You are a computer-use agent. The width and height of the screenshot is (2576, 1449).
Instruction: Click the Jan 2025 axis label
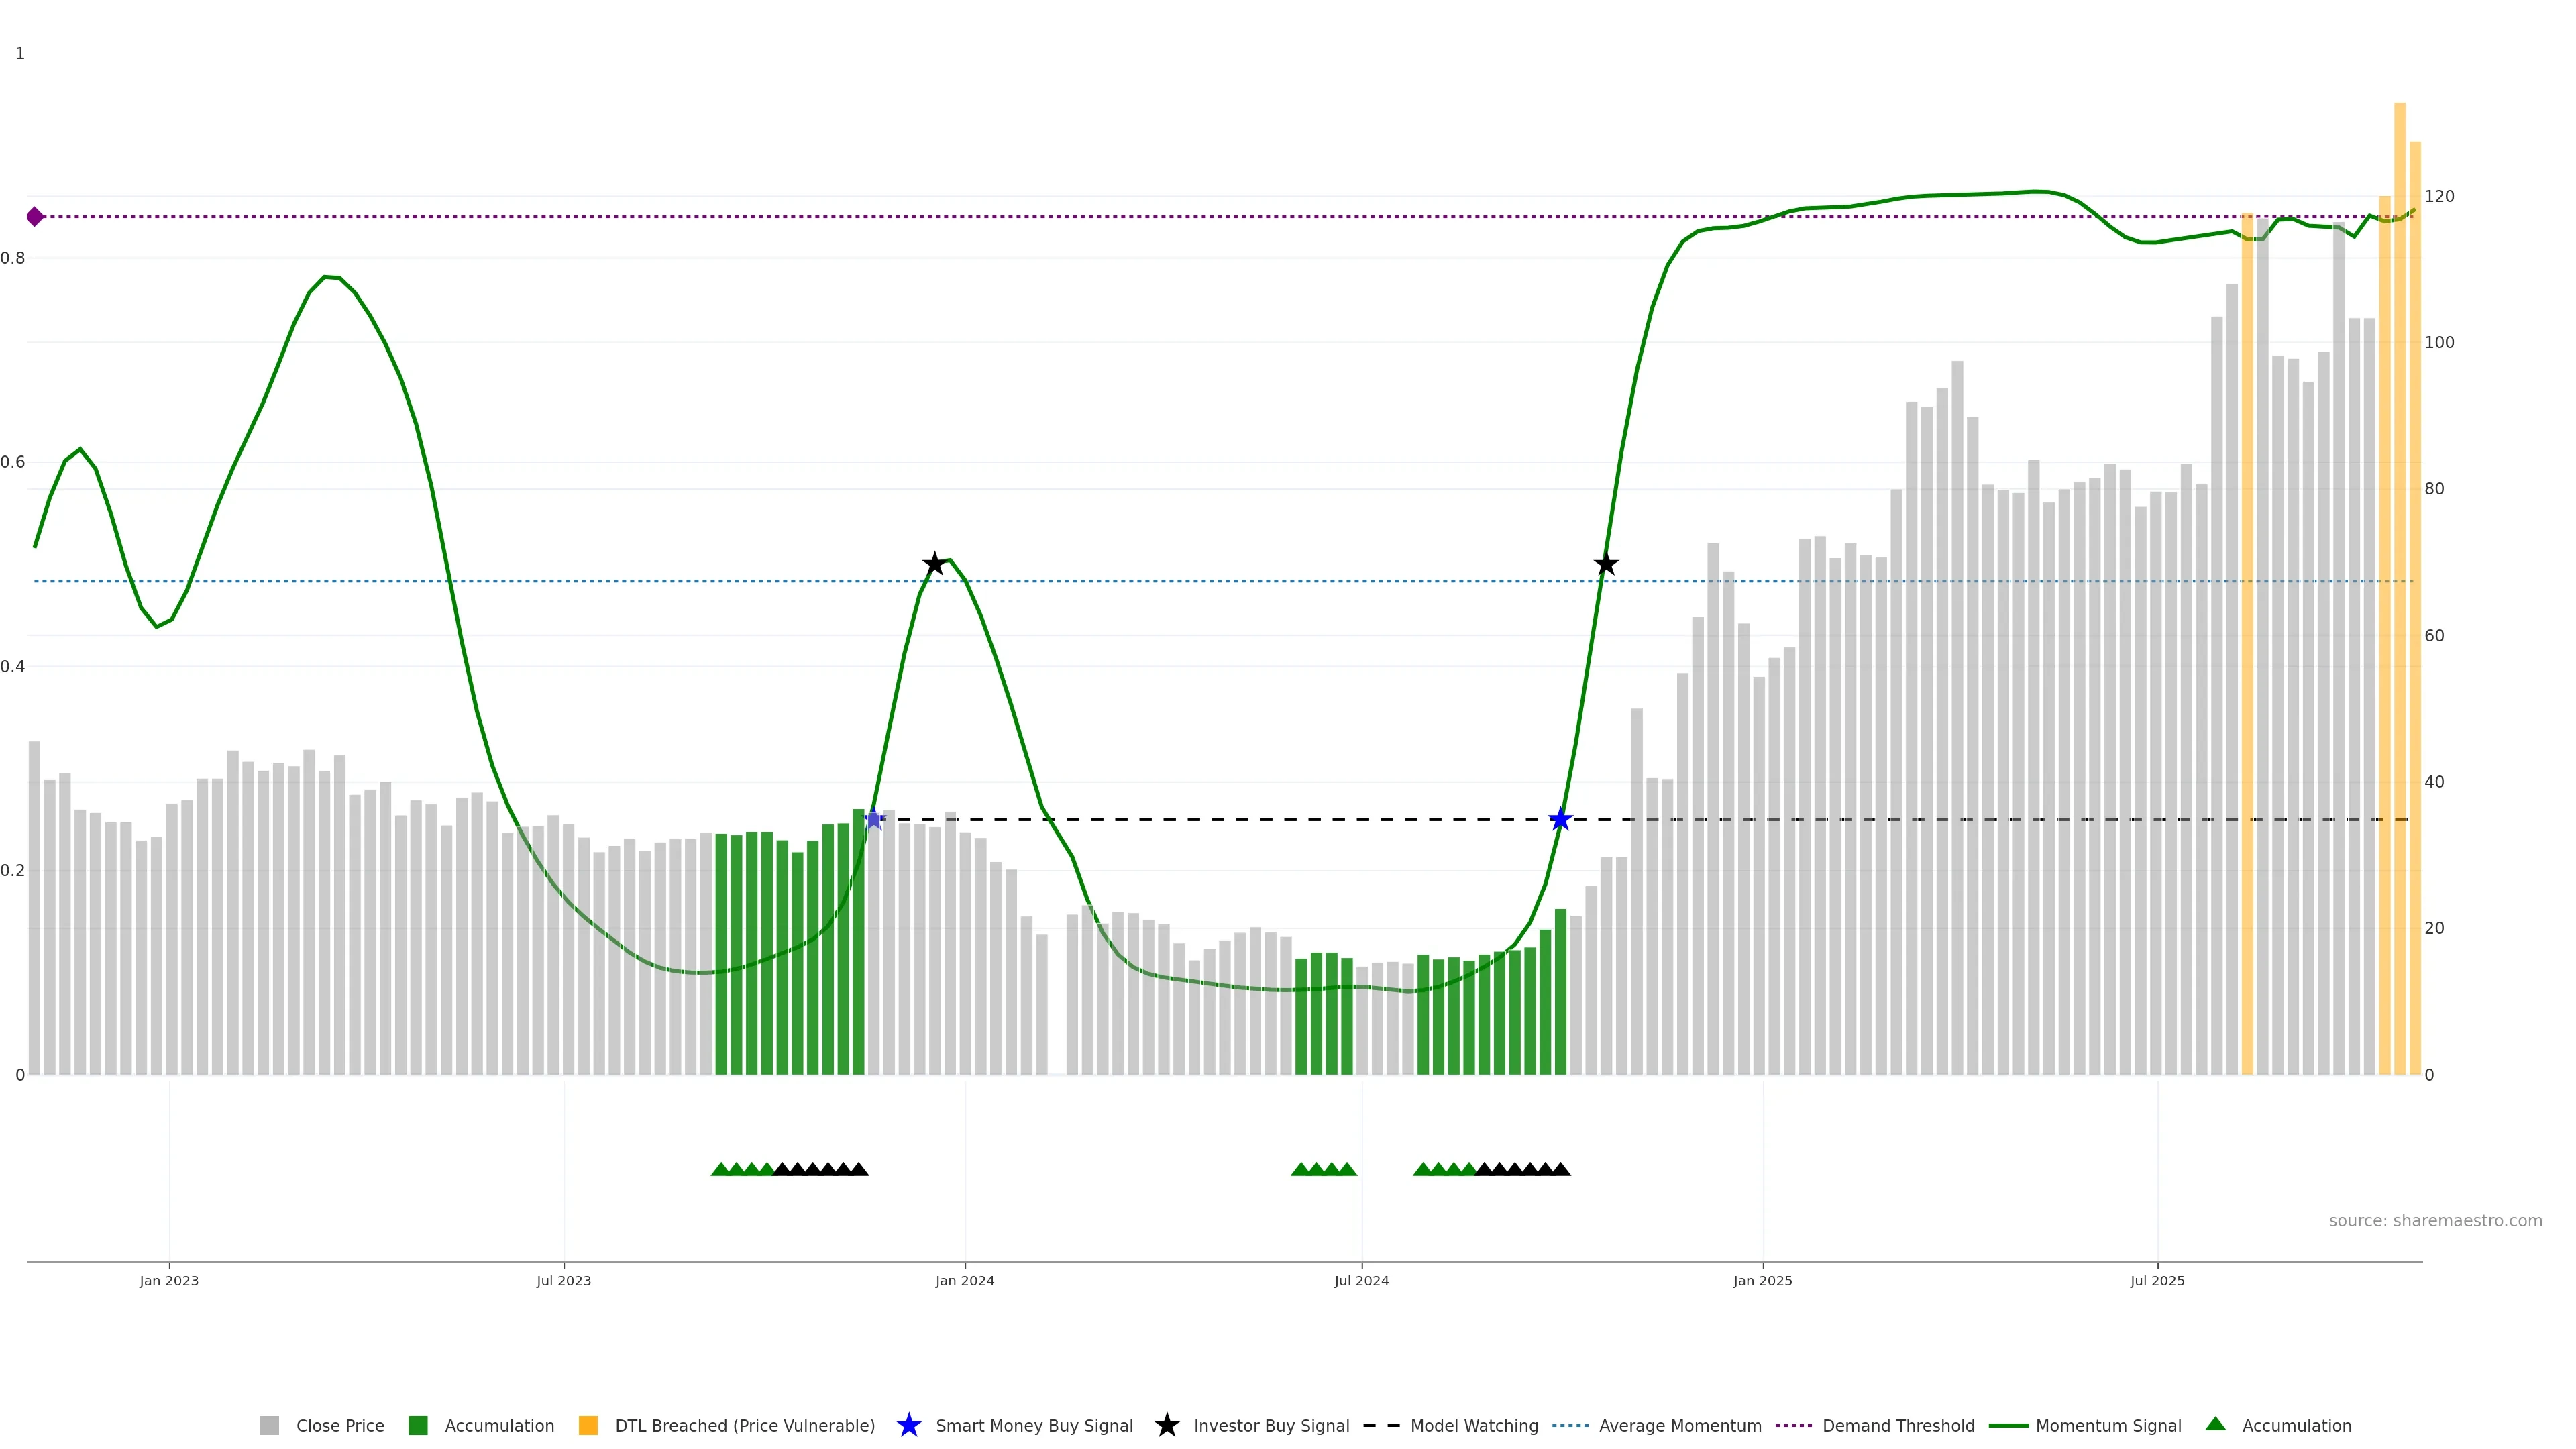click(1762, 1281)
